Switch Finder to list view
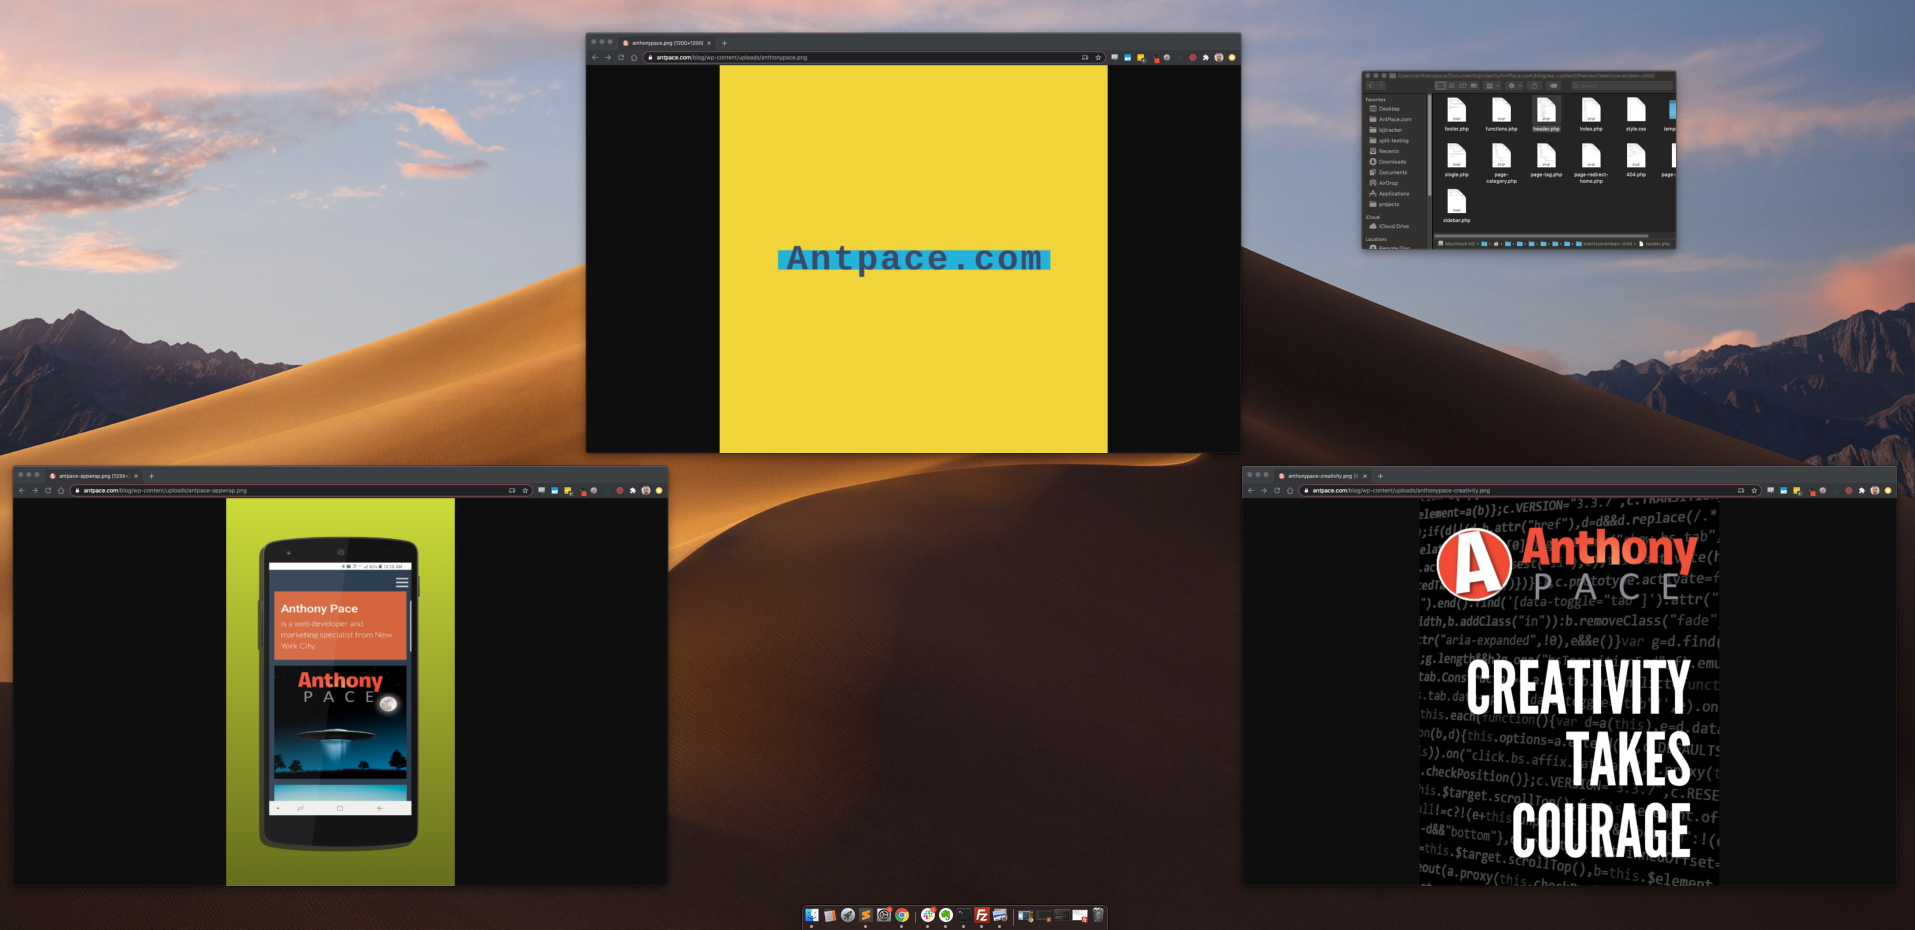Viewport: 1915px width, 930px height. click(x=1452, y=86)
